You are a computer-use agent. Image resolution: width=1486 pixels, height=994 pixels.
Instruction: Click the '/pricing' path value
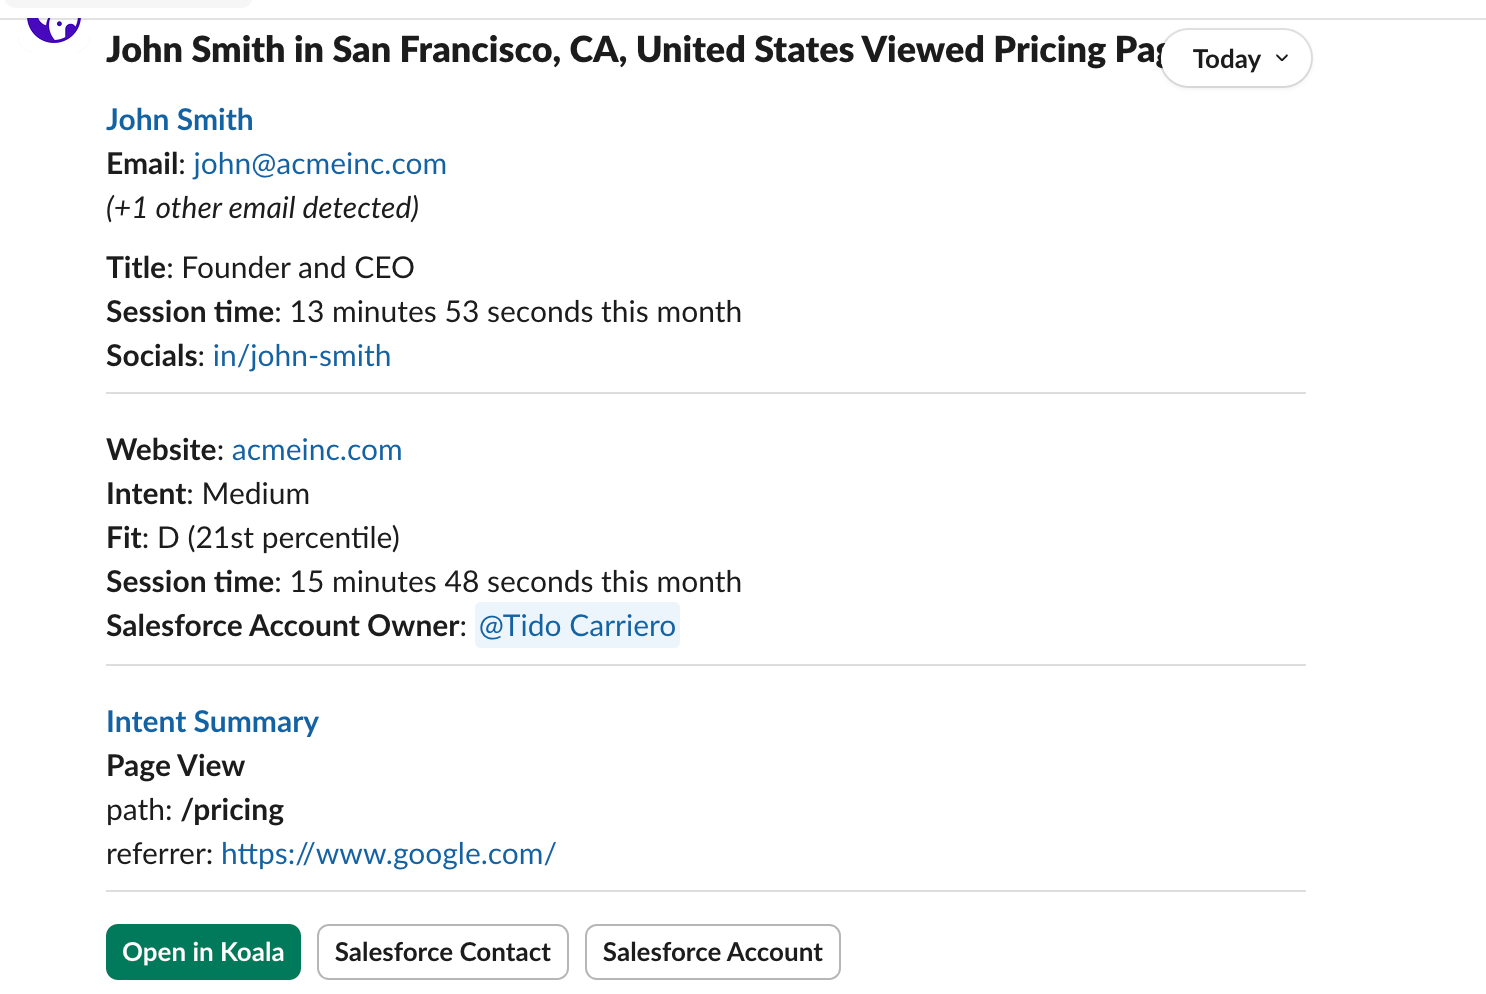pyautogui.click(x=233, y=810)
